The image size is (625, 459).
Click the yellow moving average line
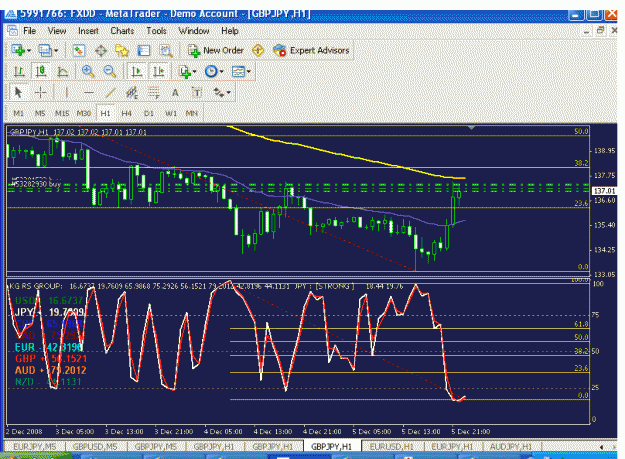(x=346, y=155)
